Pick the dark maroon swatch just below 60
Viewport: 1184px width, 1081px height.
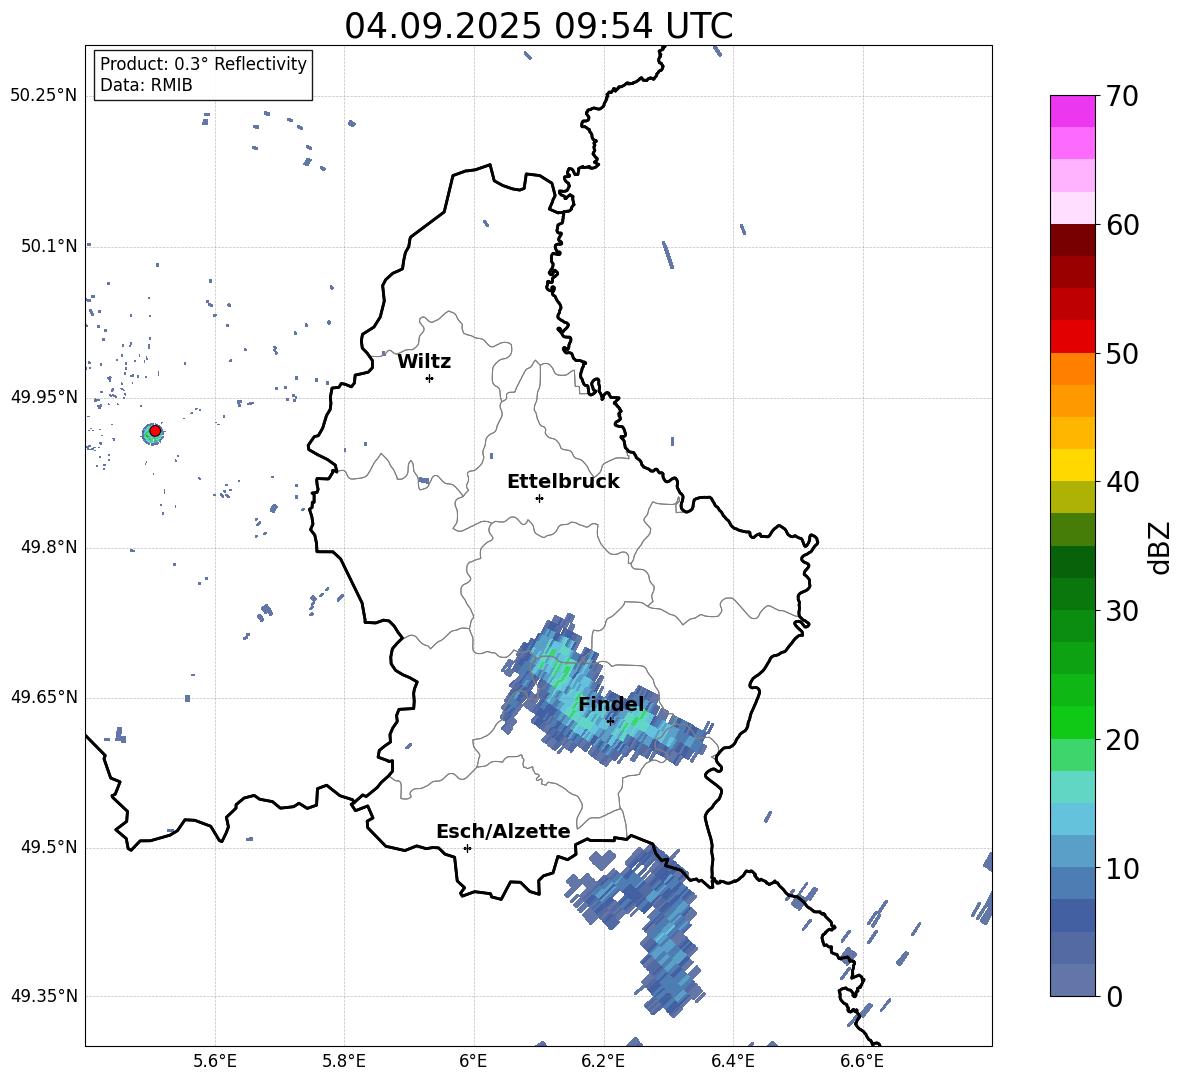point(1072,240)
